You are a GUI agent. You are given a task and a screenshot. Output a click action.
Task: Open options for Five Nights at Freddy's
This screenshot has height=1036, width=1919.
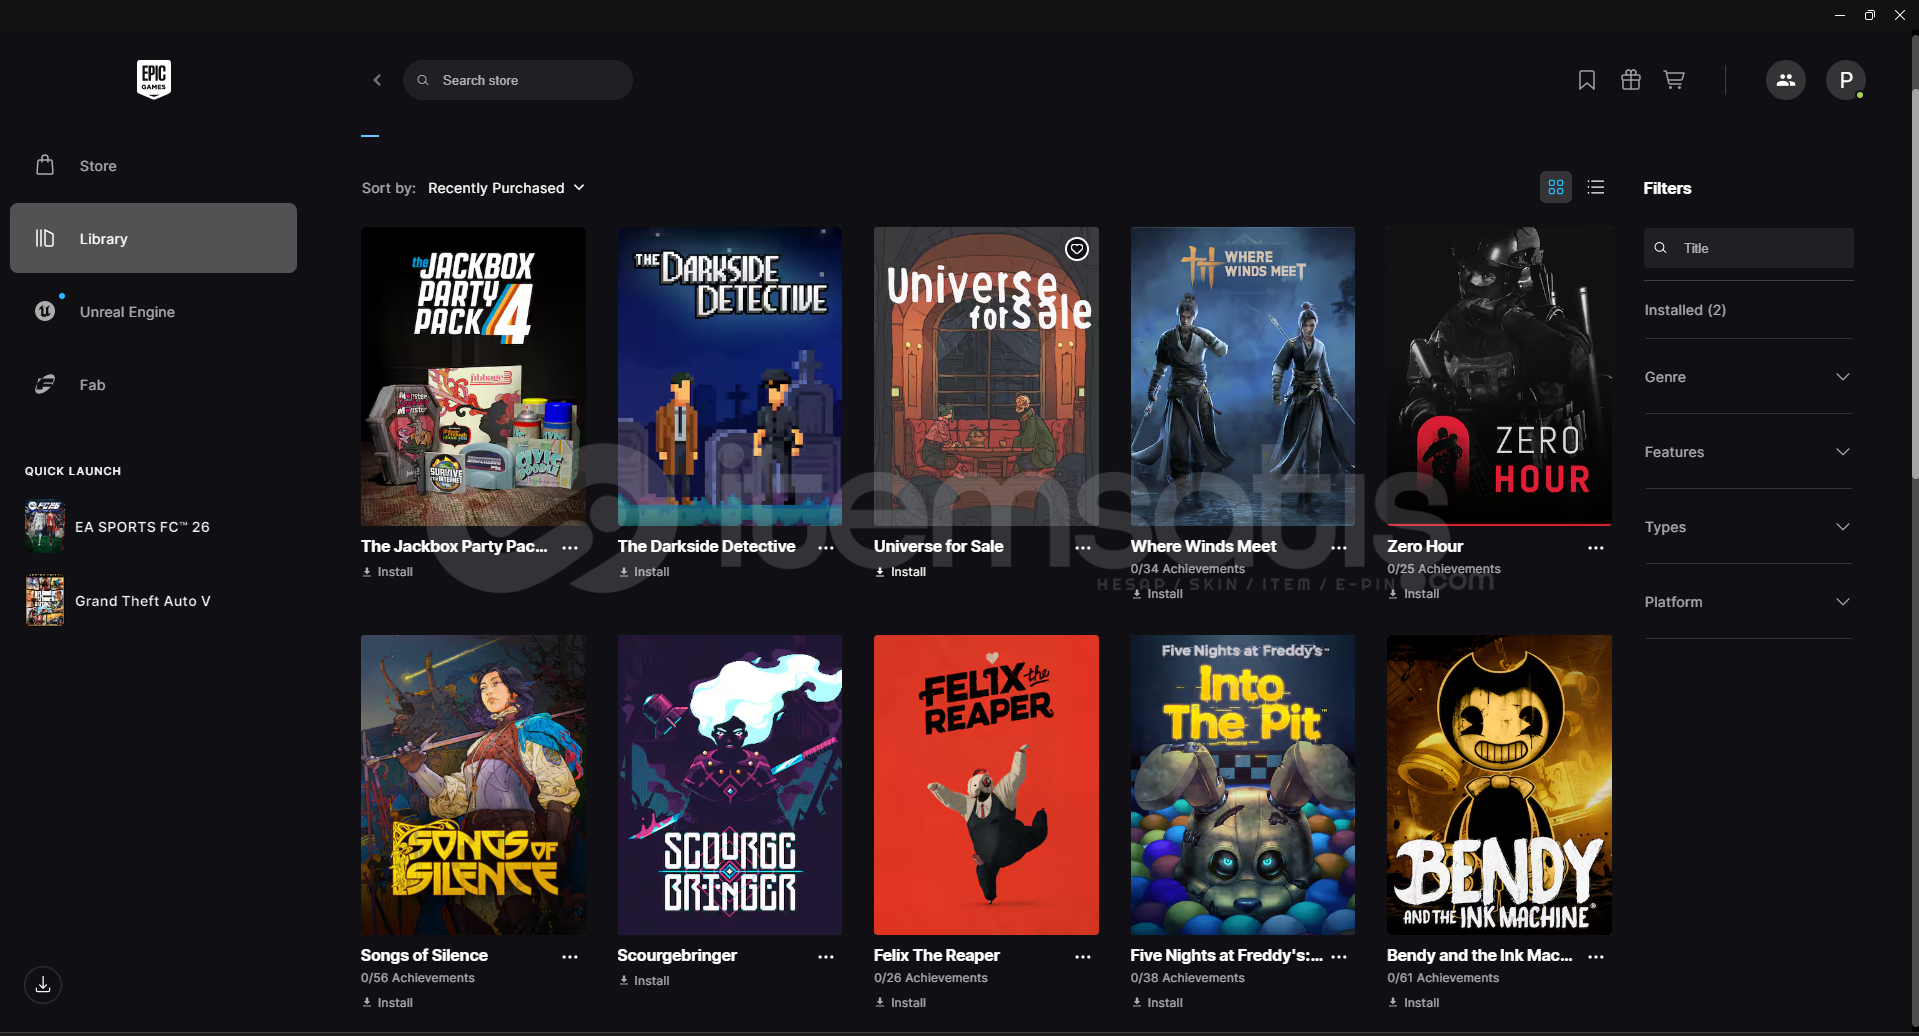(1339, 957)
